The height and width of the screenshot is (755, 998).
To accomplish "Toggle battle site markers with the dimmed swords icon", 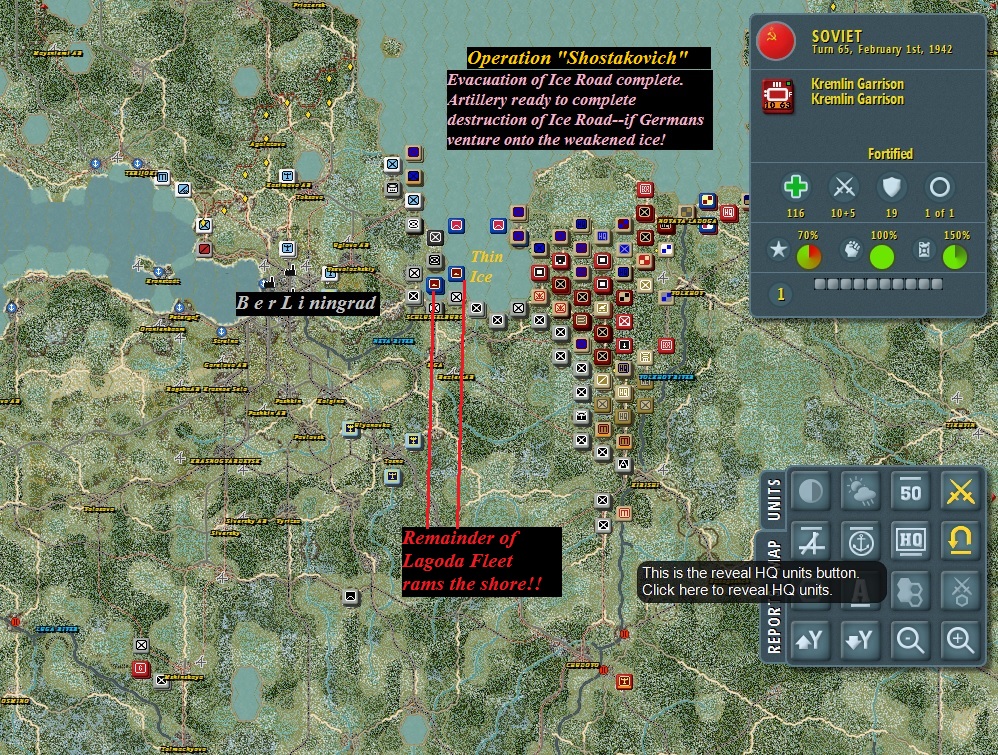I will coord(960,592).
